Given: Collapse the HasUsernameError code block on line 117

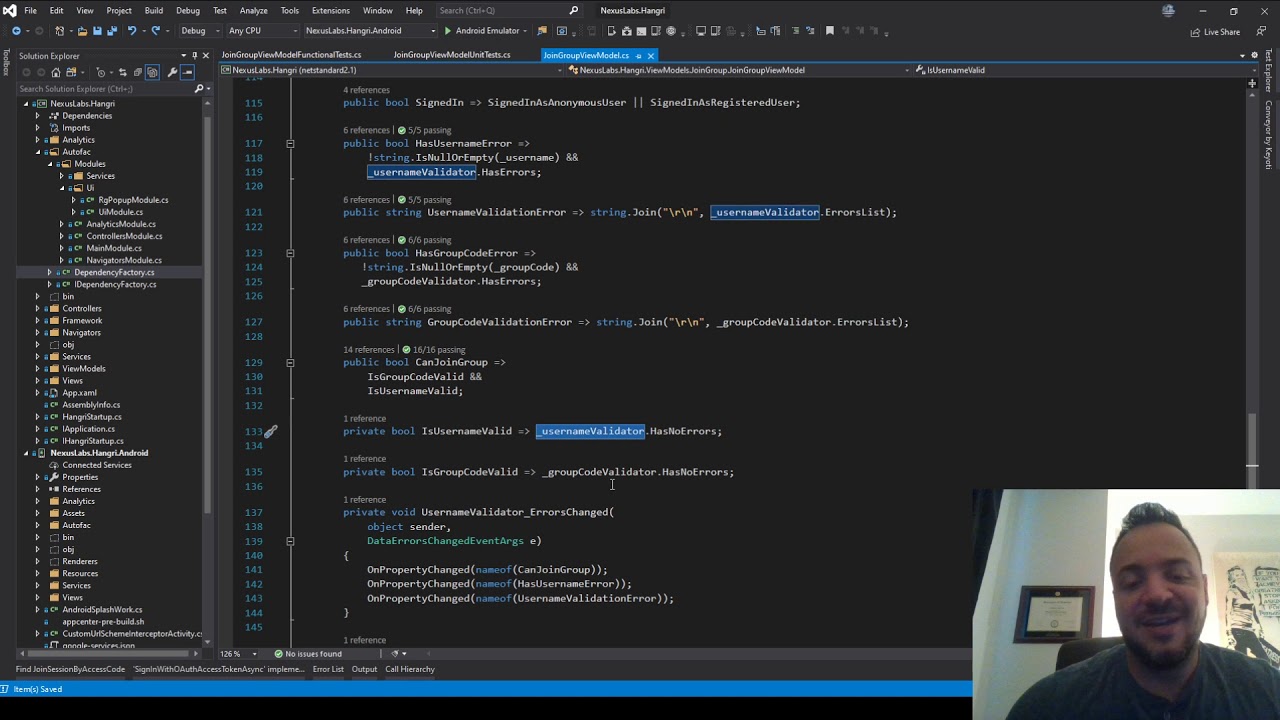Looking at the screenshot, I should point(290,144).
